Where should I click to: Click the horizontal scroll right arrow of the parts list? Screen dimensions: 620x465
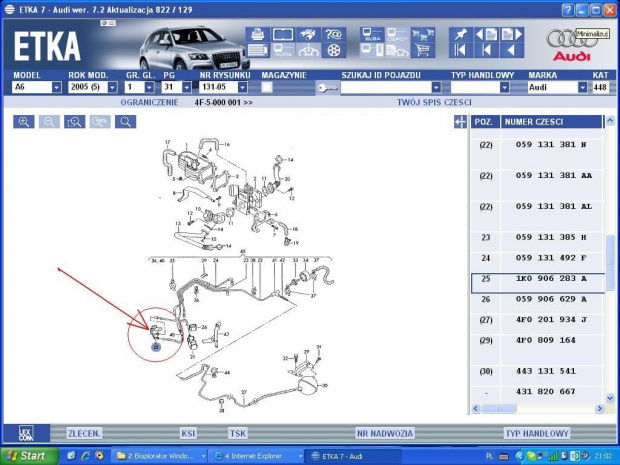pos(600,408)
